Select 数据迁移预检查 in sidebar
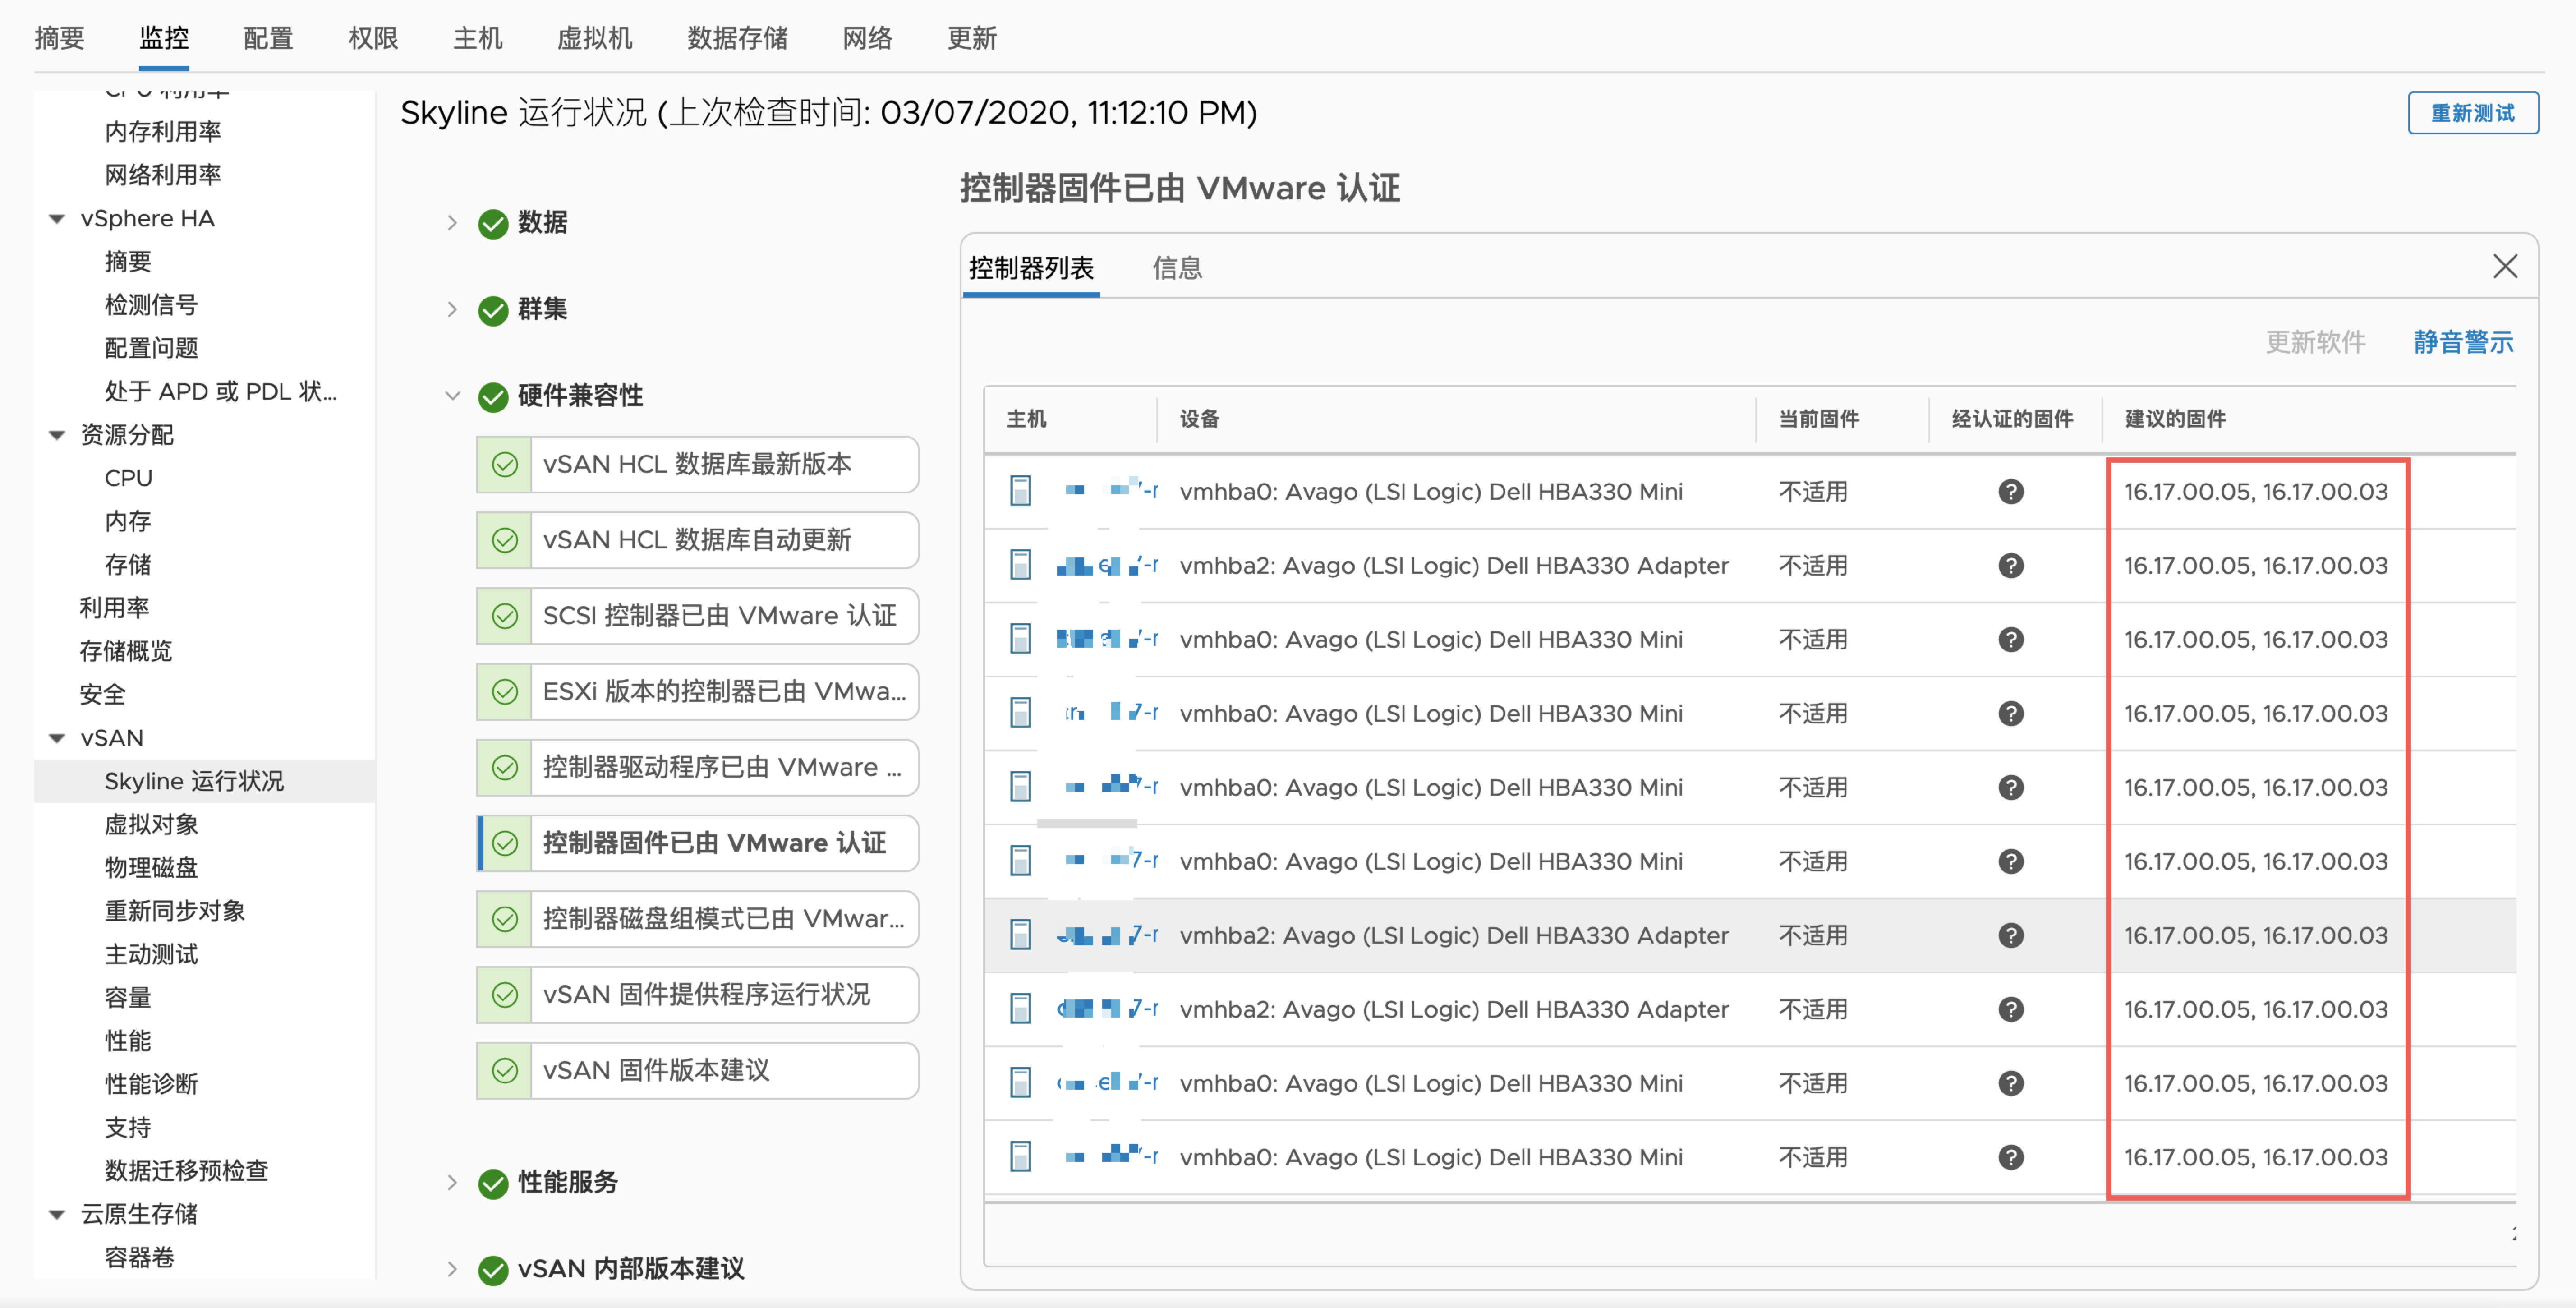This screenshot has width=2576, height=1308. click(x=186, y=1171)
